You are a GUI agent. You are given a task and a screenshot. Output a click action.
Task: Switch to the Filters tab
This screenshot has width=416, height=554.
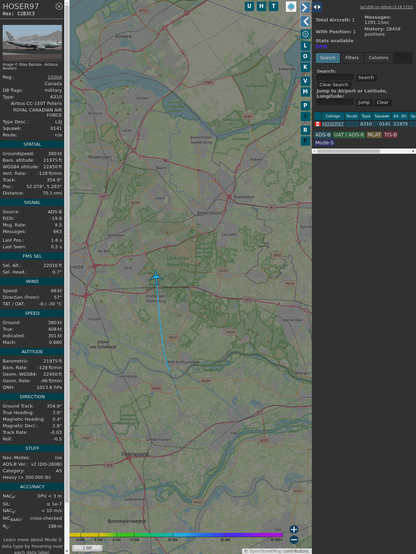coord(352,58)
